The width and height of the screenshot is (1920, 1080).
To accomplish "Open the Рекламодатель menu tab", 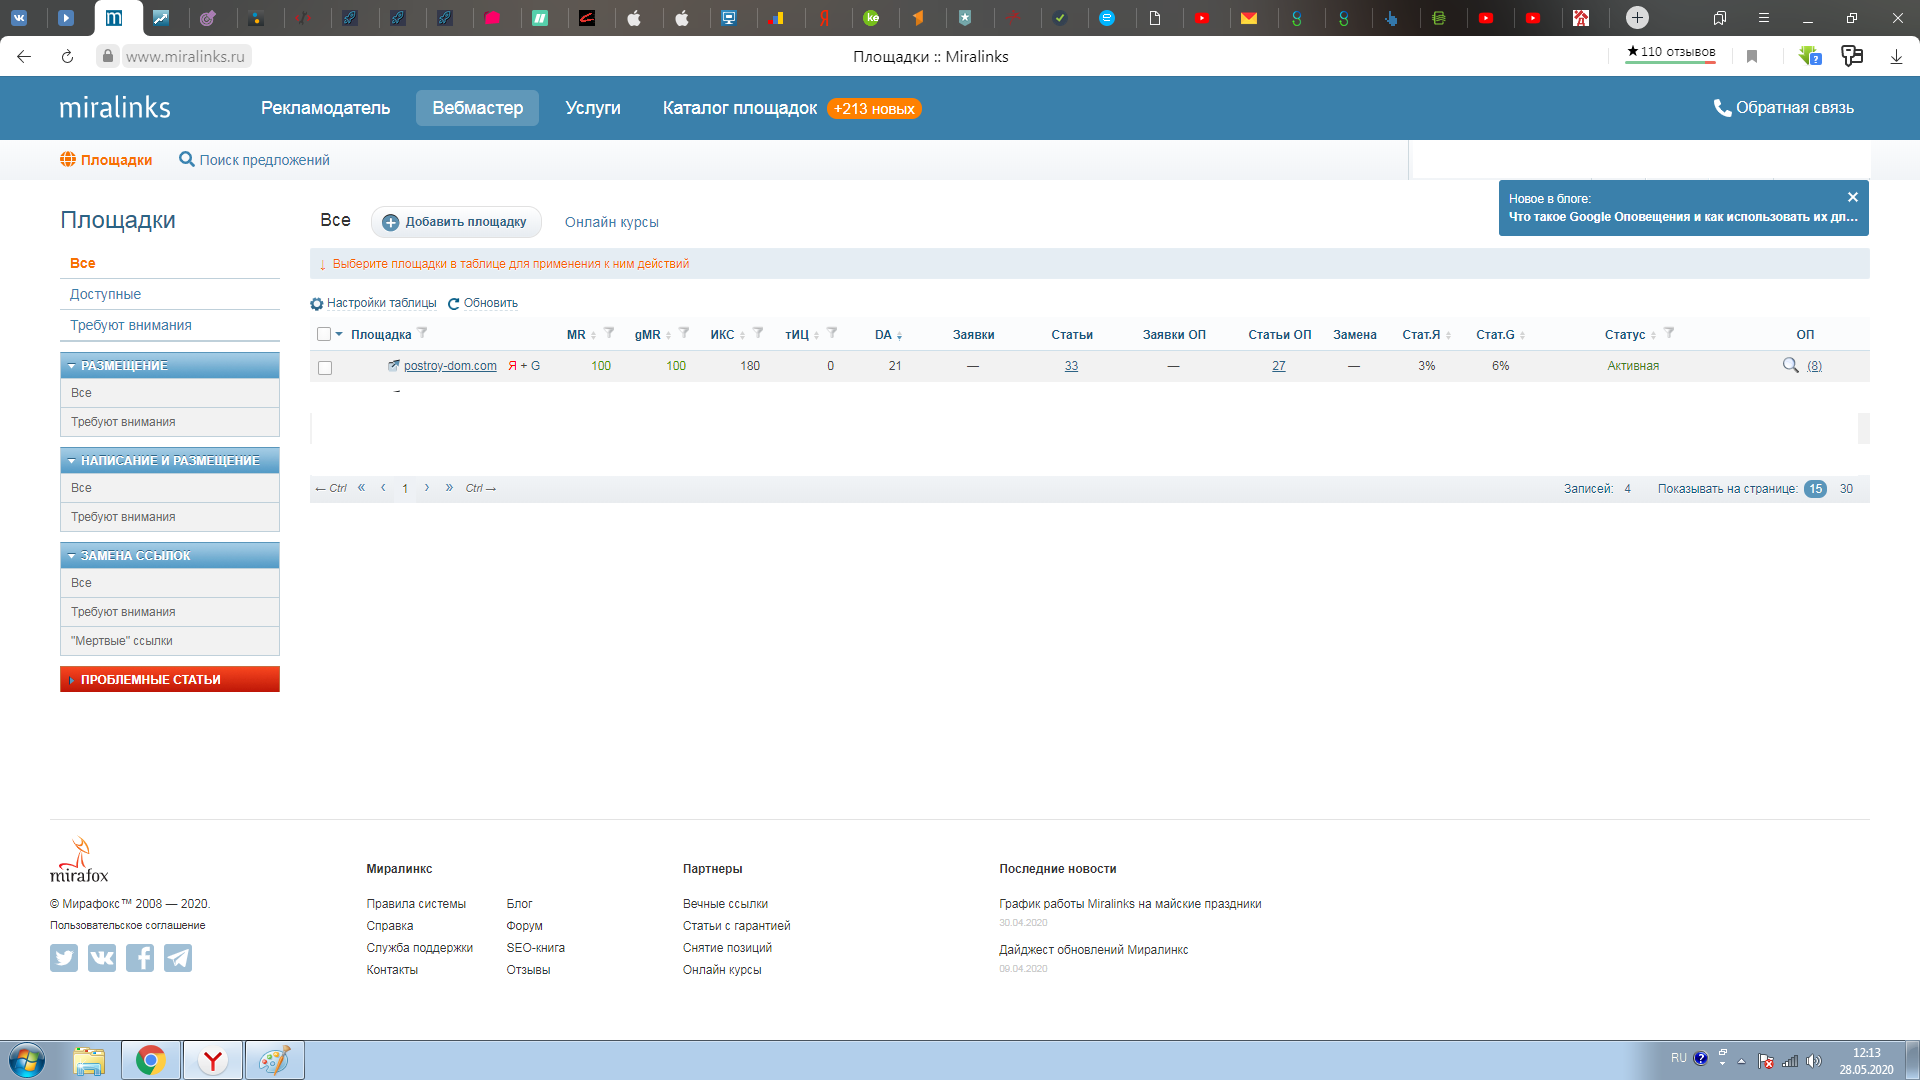I will [x=325, y=108].
